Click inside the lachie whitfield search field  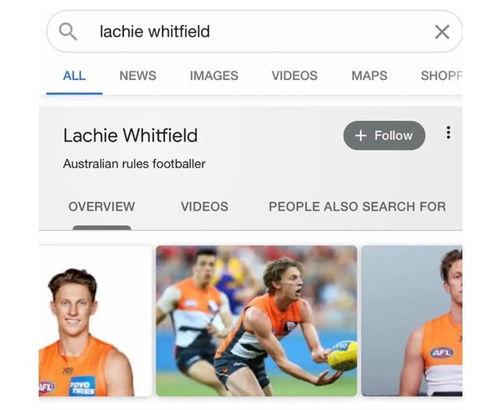[x=254, y=32]
